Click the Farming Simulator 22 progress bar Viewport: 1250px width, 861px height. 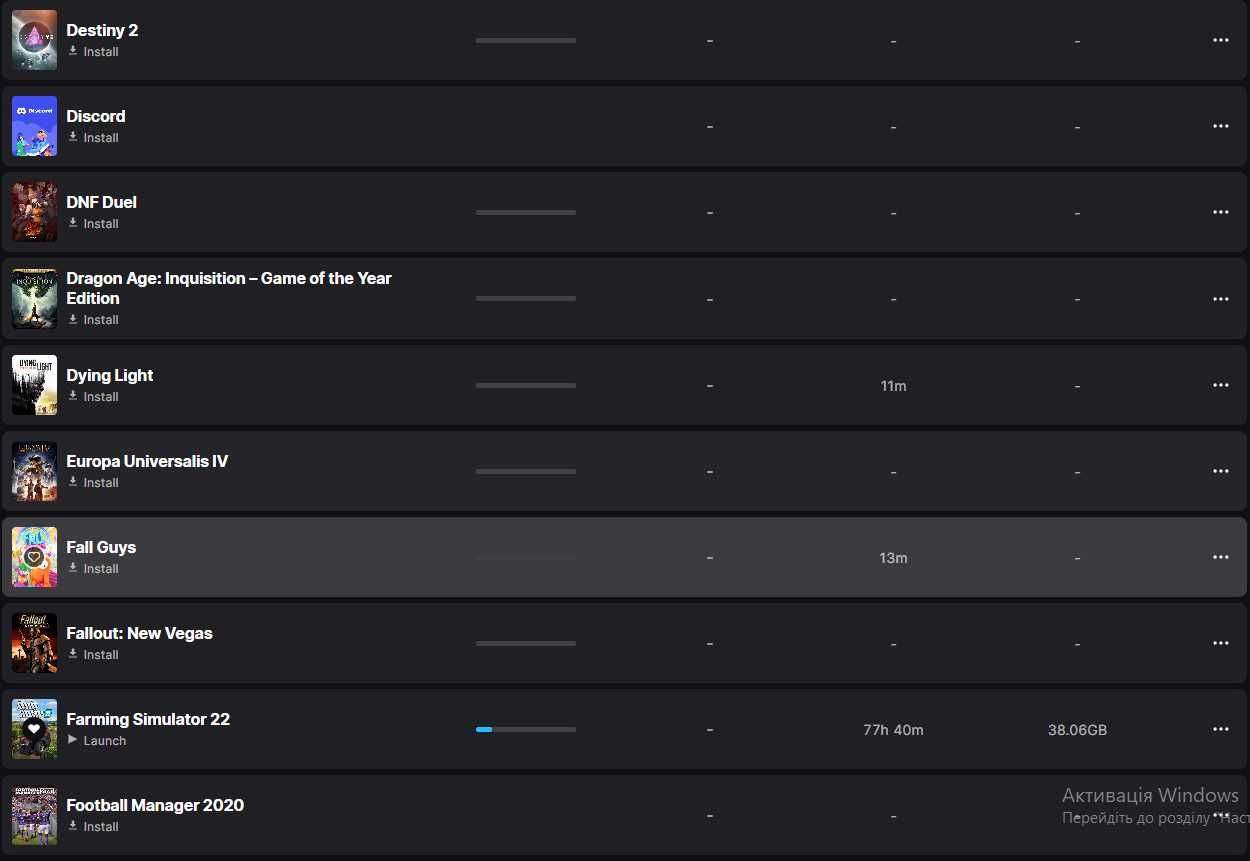point(526,730)
